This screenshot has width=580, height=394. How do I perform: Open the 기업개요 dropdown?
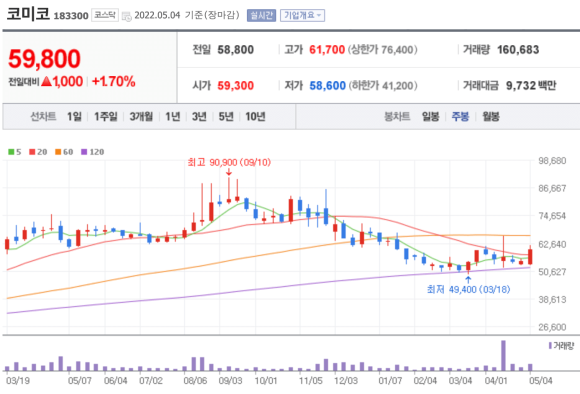(302, 15)
